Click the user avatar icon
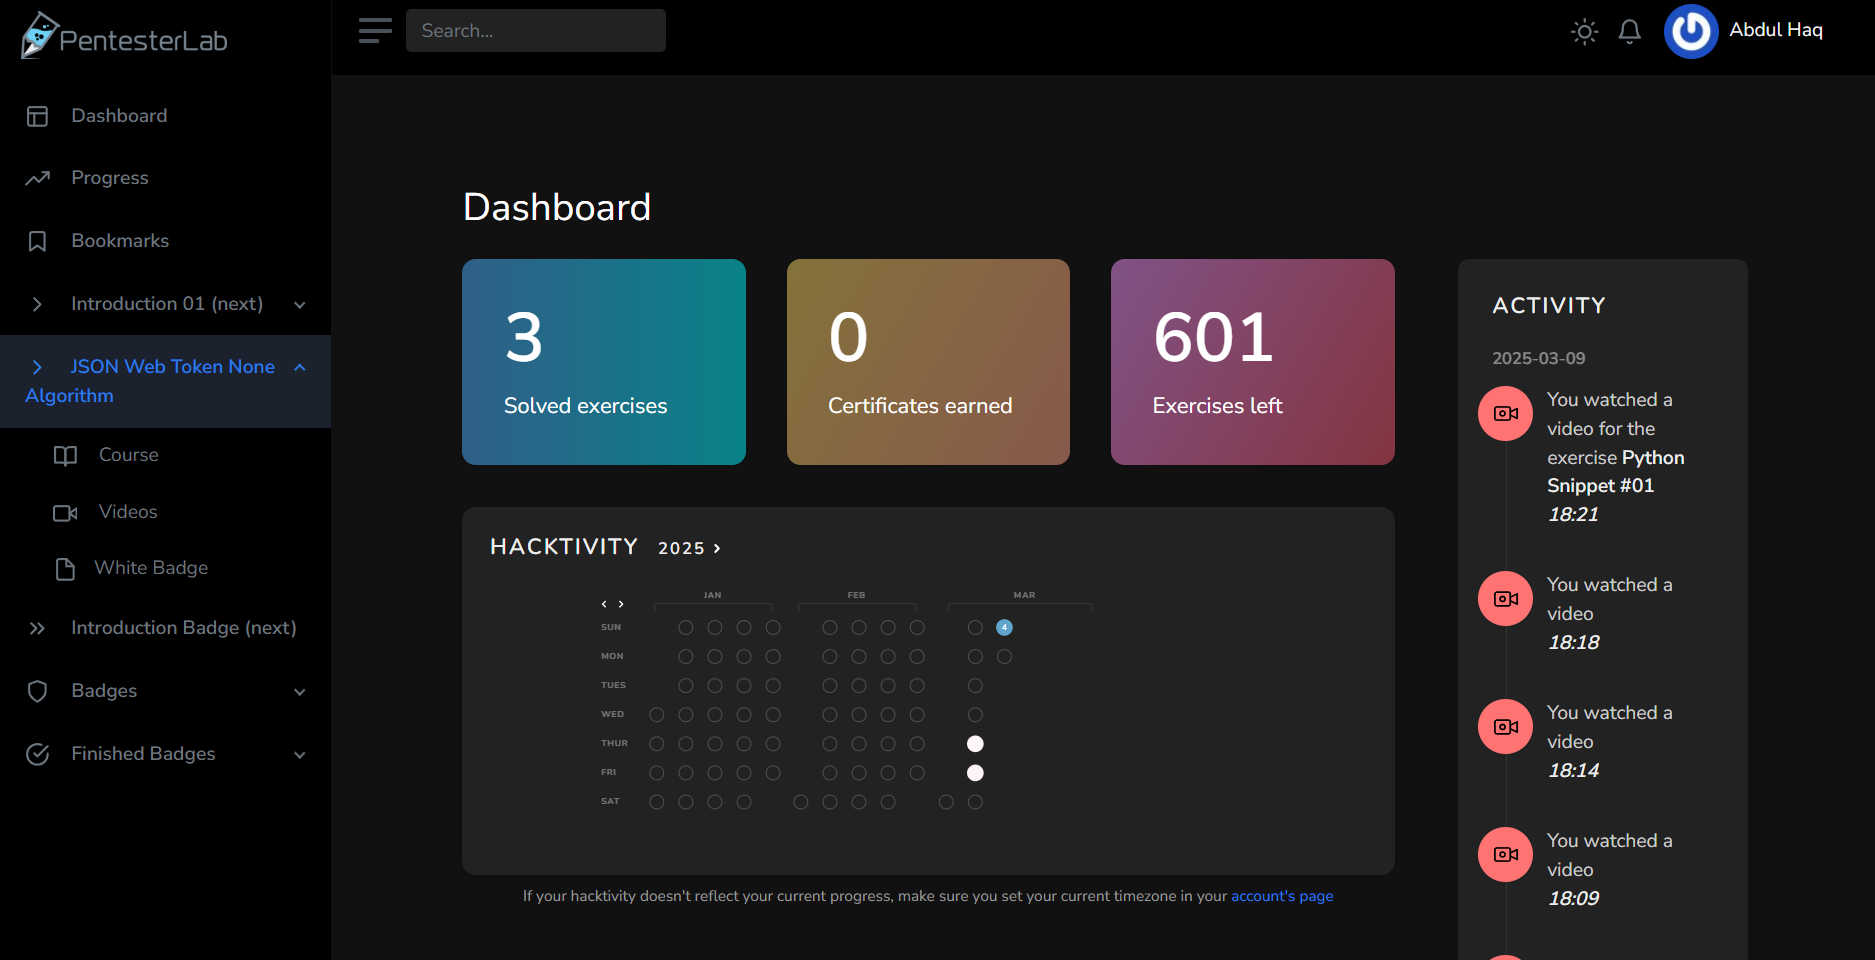This screenshot has height=960, width=1875. (x=1691, y=31)
